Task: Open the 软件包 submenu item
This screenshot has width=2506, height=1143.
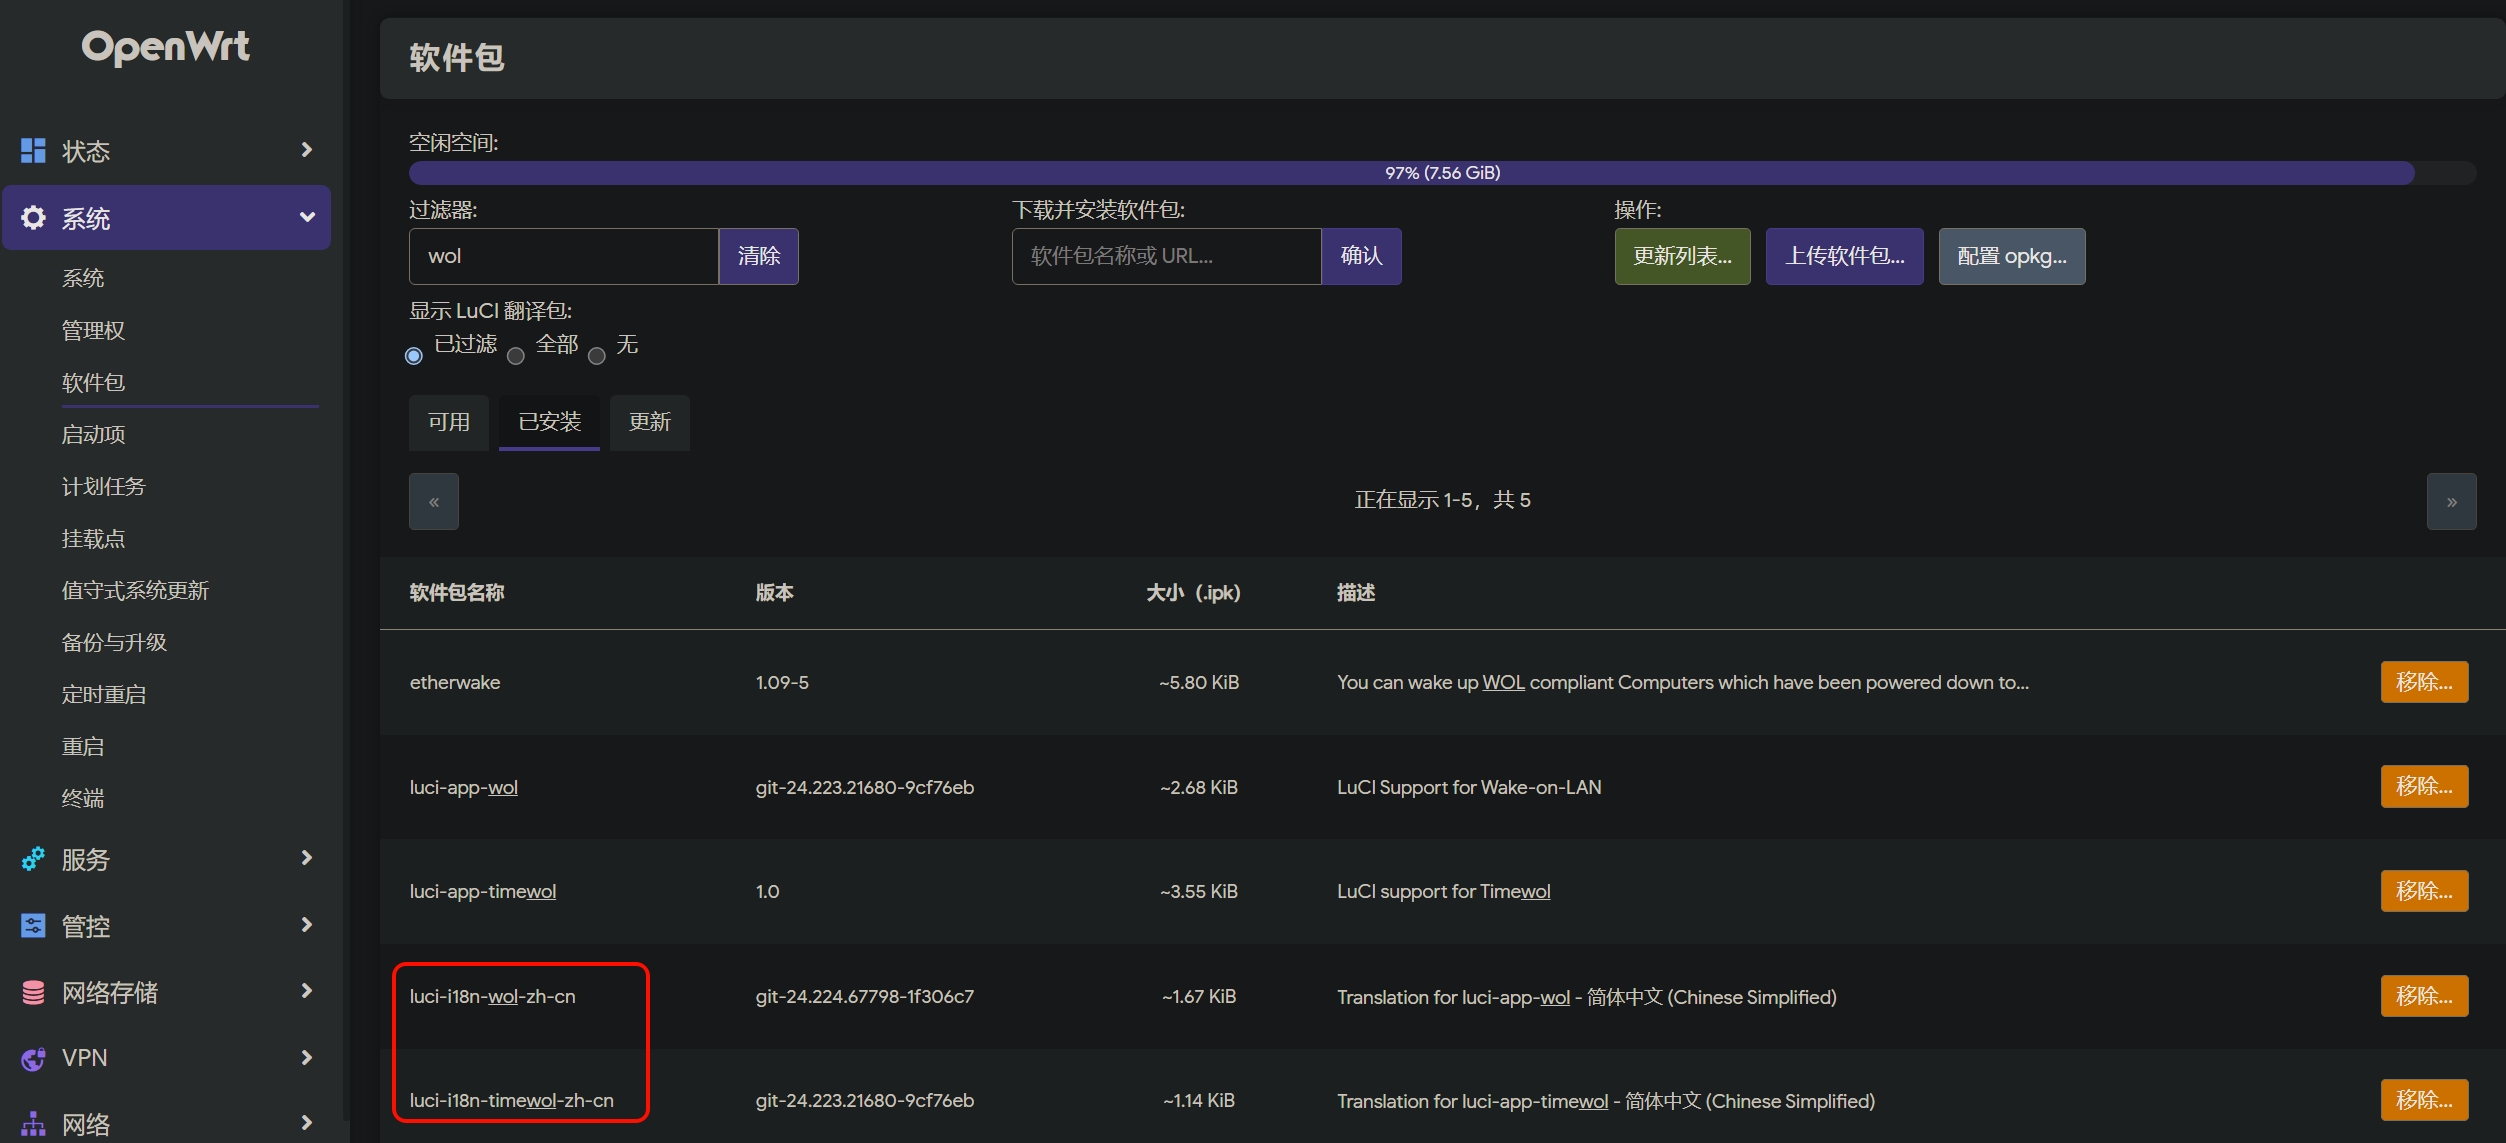Action: 93,382
